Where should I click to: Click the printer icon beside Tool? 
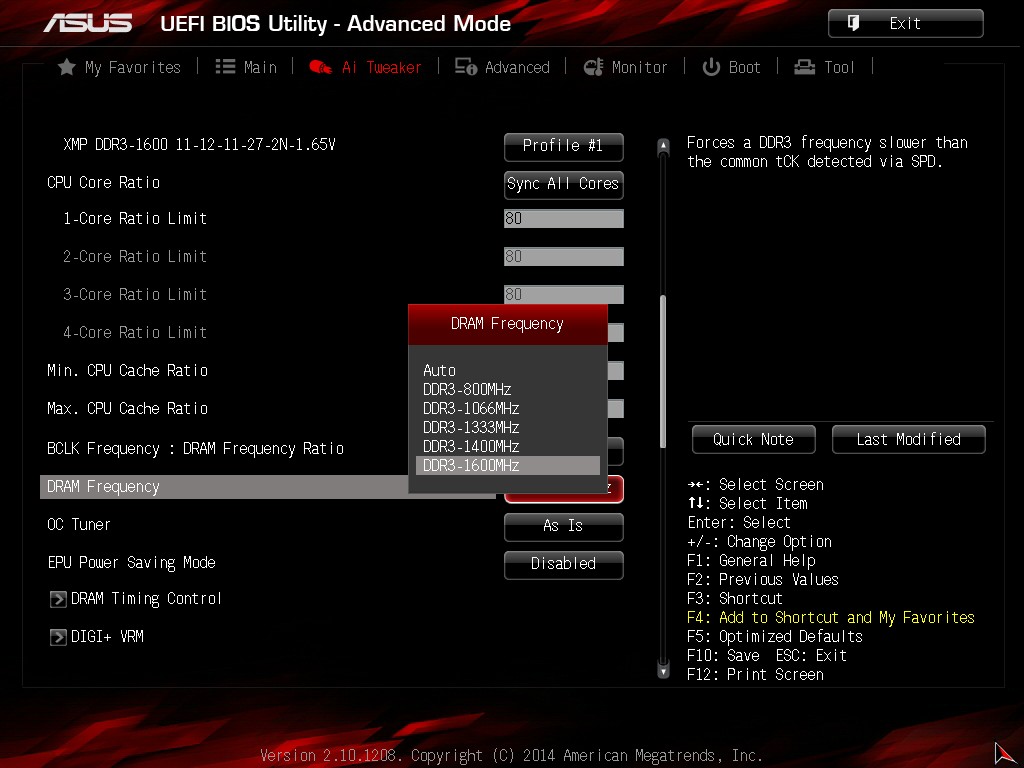(805, 67)
